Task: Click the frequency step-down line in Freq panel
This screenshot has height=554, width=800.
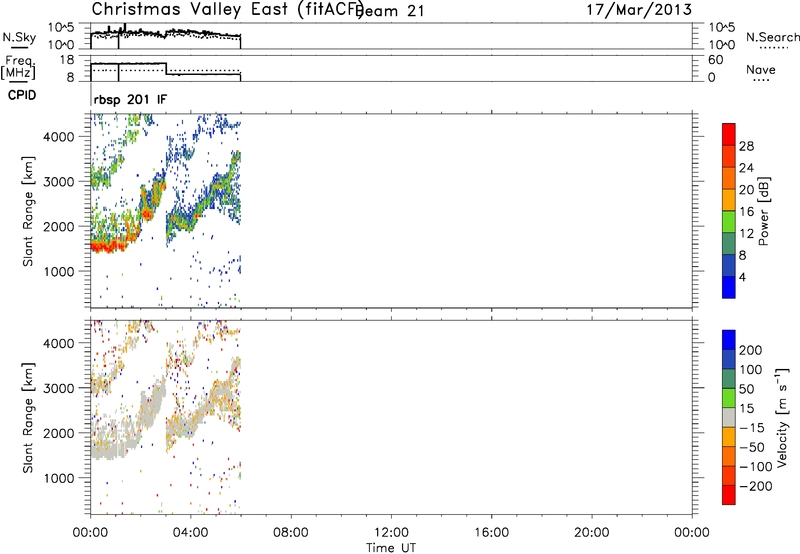Action: coord(167,69)
